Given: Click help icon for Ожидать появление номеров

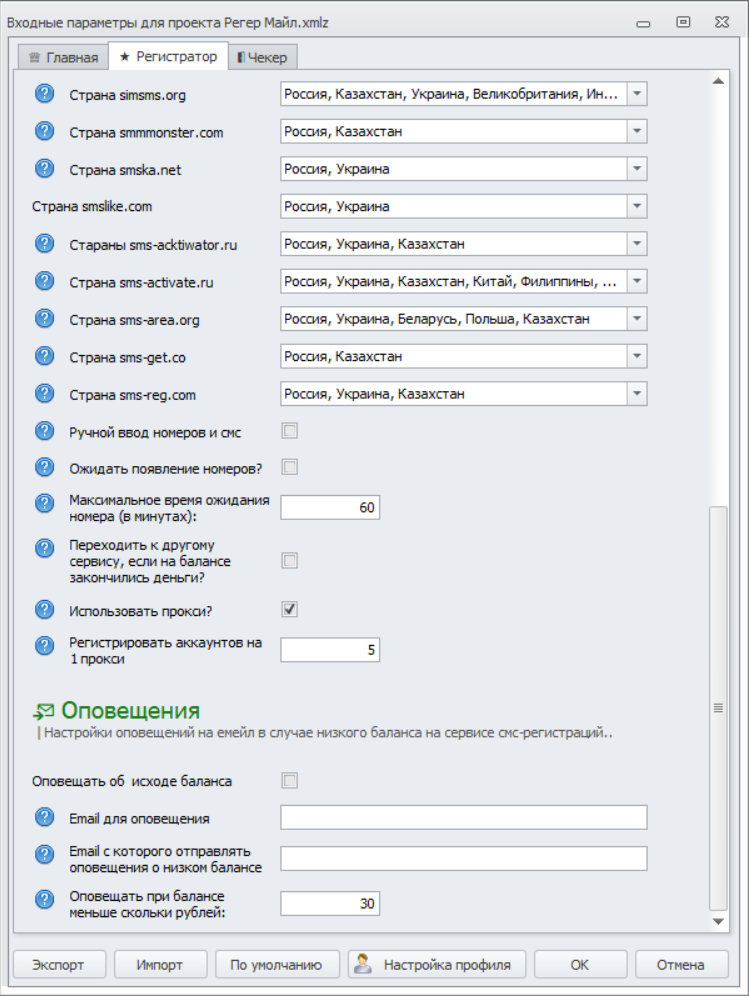Looking at the screenshot, I should point(44,467).
